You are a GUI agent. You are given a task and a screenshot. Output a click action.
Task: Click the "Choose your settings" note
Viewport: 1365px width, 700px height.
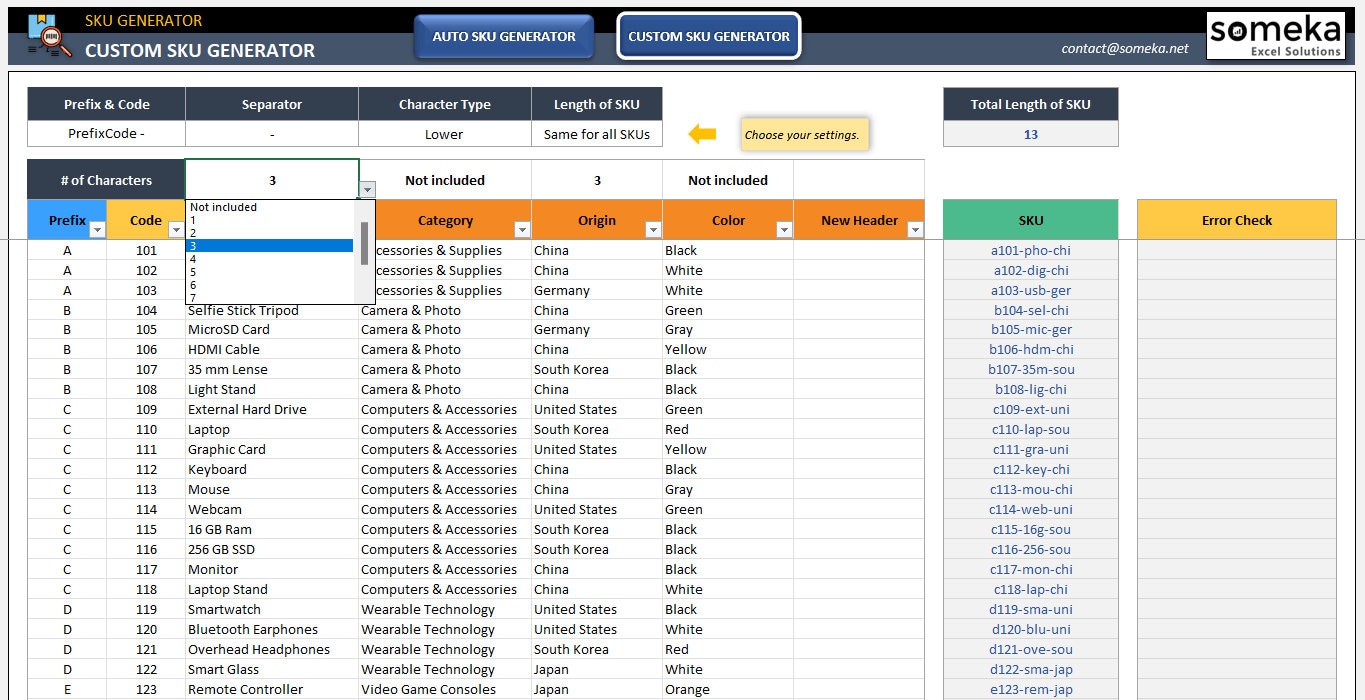(804, 133)
